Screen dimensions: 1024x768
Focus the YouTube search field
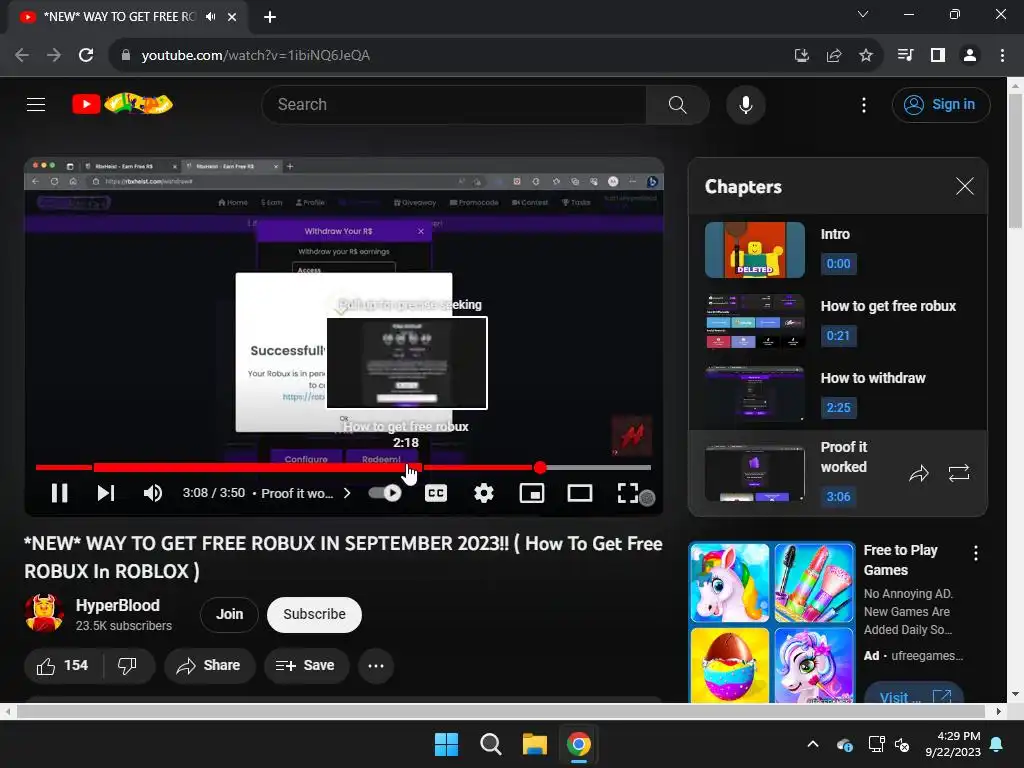click(x=454, y=104)
